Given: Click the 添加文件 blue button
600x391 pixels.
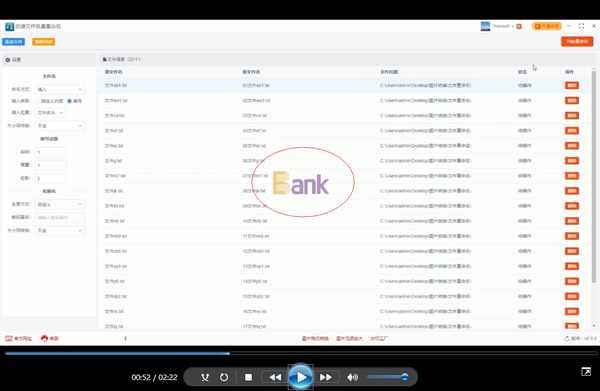Looking at the screenshot, I should click(x=14, y=42).
